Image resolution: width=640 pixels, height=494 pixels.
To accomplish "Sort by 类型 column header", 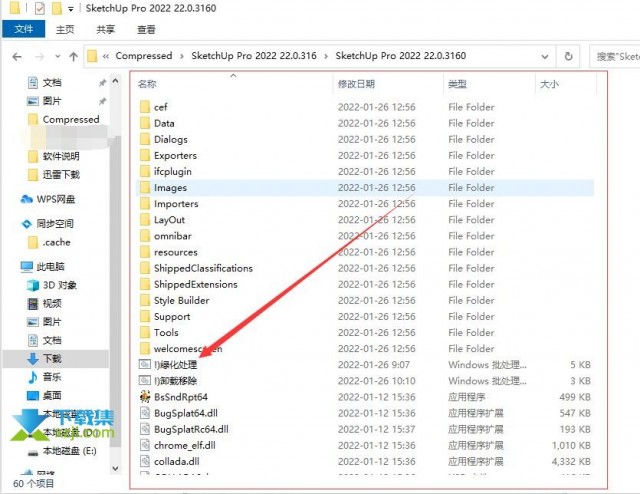I will point(457,84).
